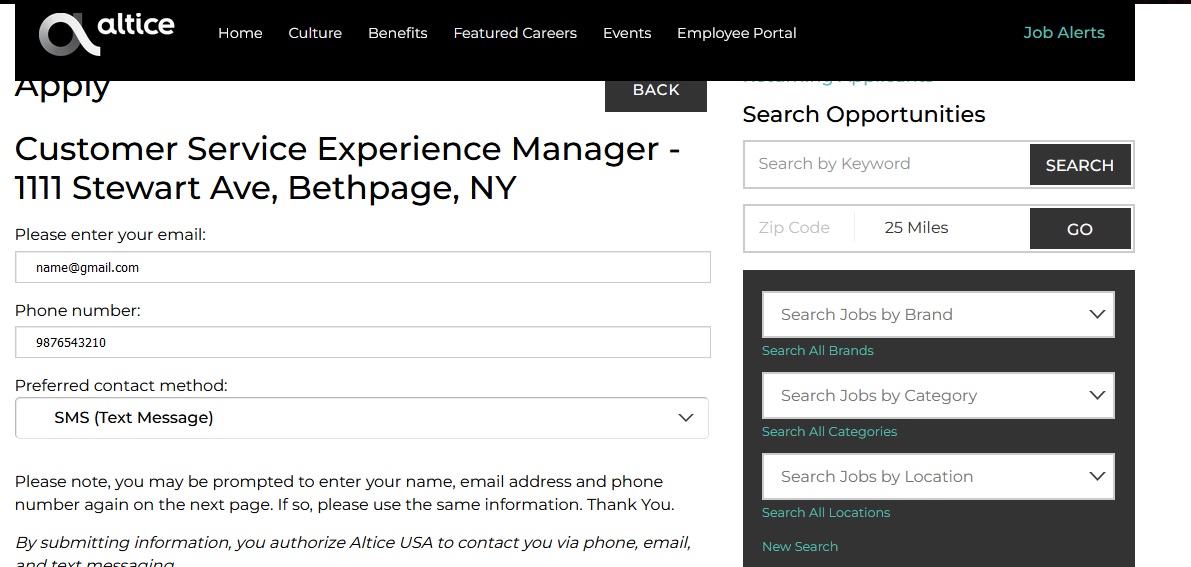
Task: Click the BACK button
Action: (656, 91)
